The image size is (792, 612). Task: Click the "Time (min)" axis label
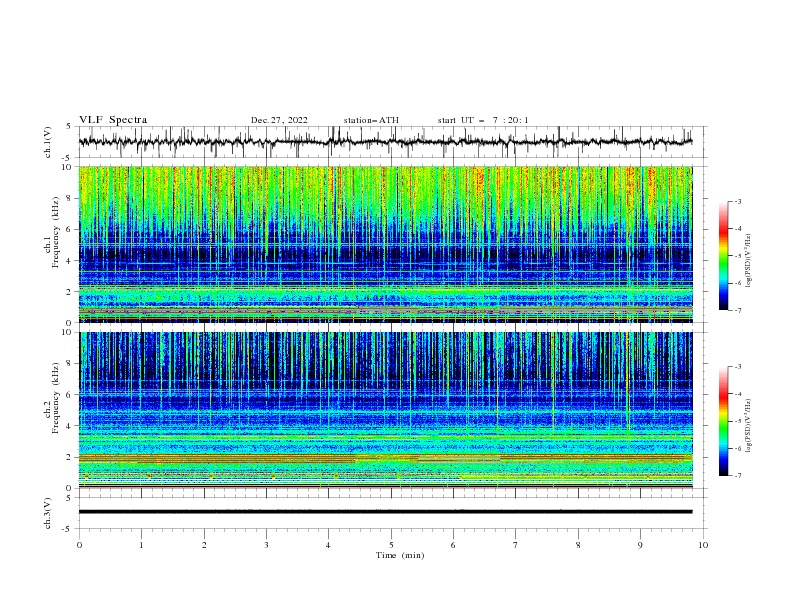click(400, 555)
